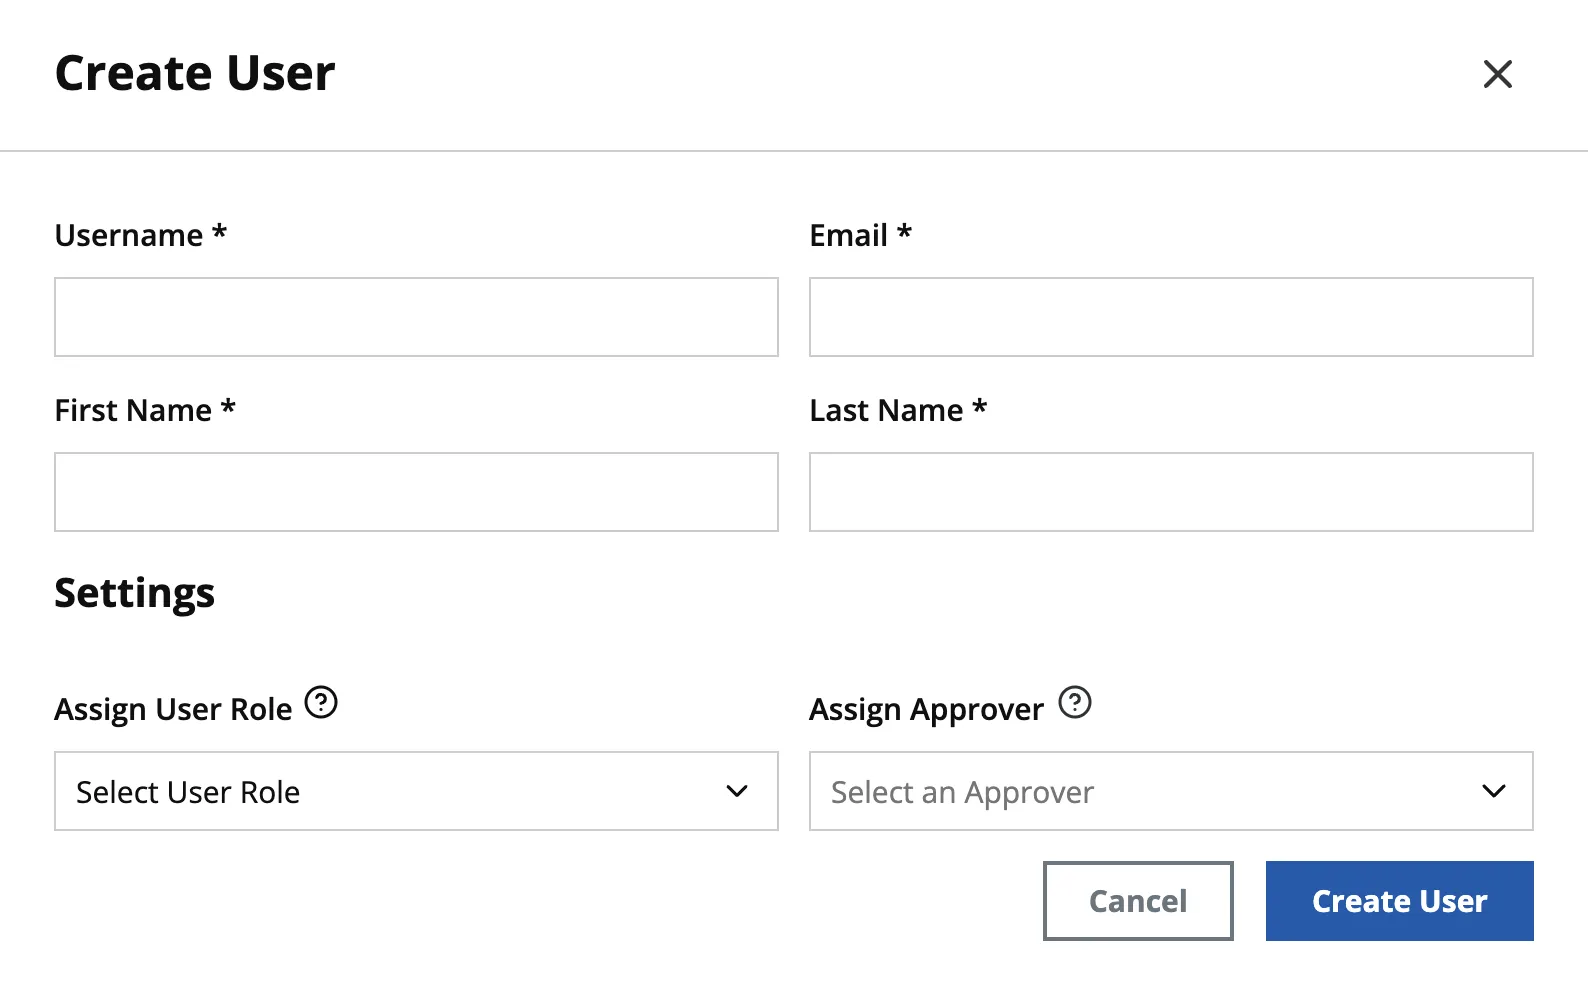Expand the Select User Role chevron
The image size is (1588, 994).
pyautogui.click(x=737, y=791)
